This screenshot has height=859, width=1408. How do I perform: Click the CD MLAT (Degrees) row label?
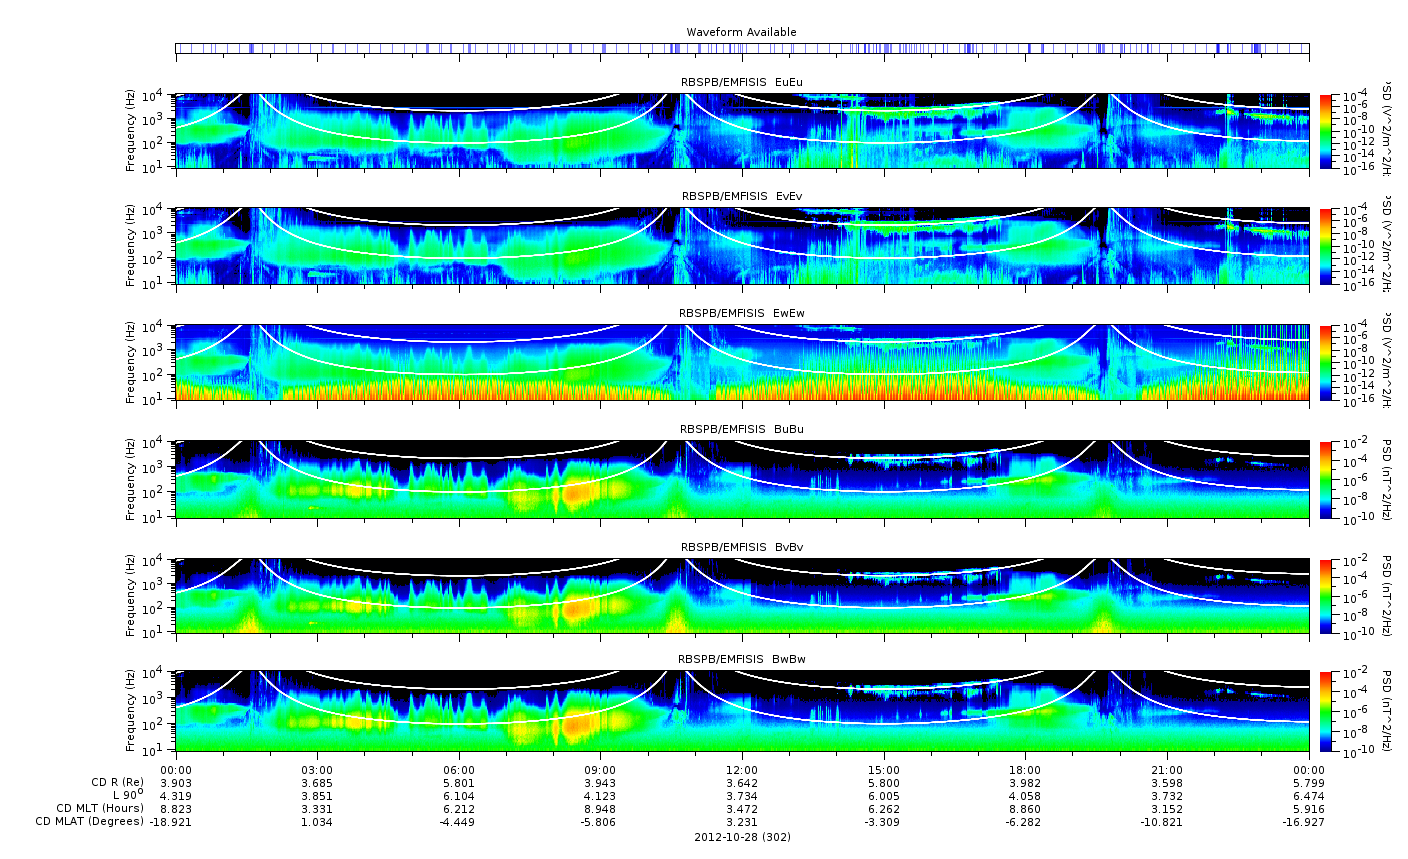click(93, 822)
